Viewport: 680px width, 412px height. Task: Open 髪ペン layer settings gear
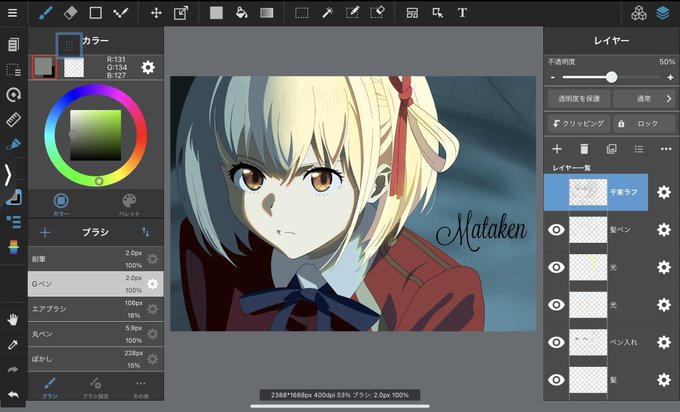pos(664,230)
